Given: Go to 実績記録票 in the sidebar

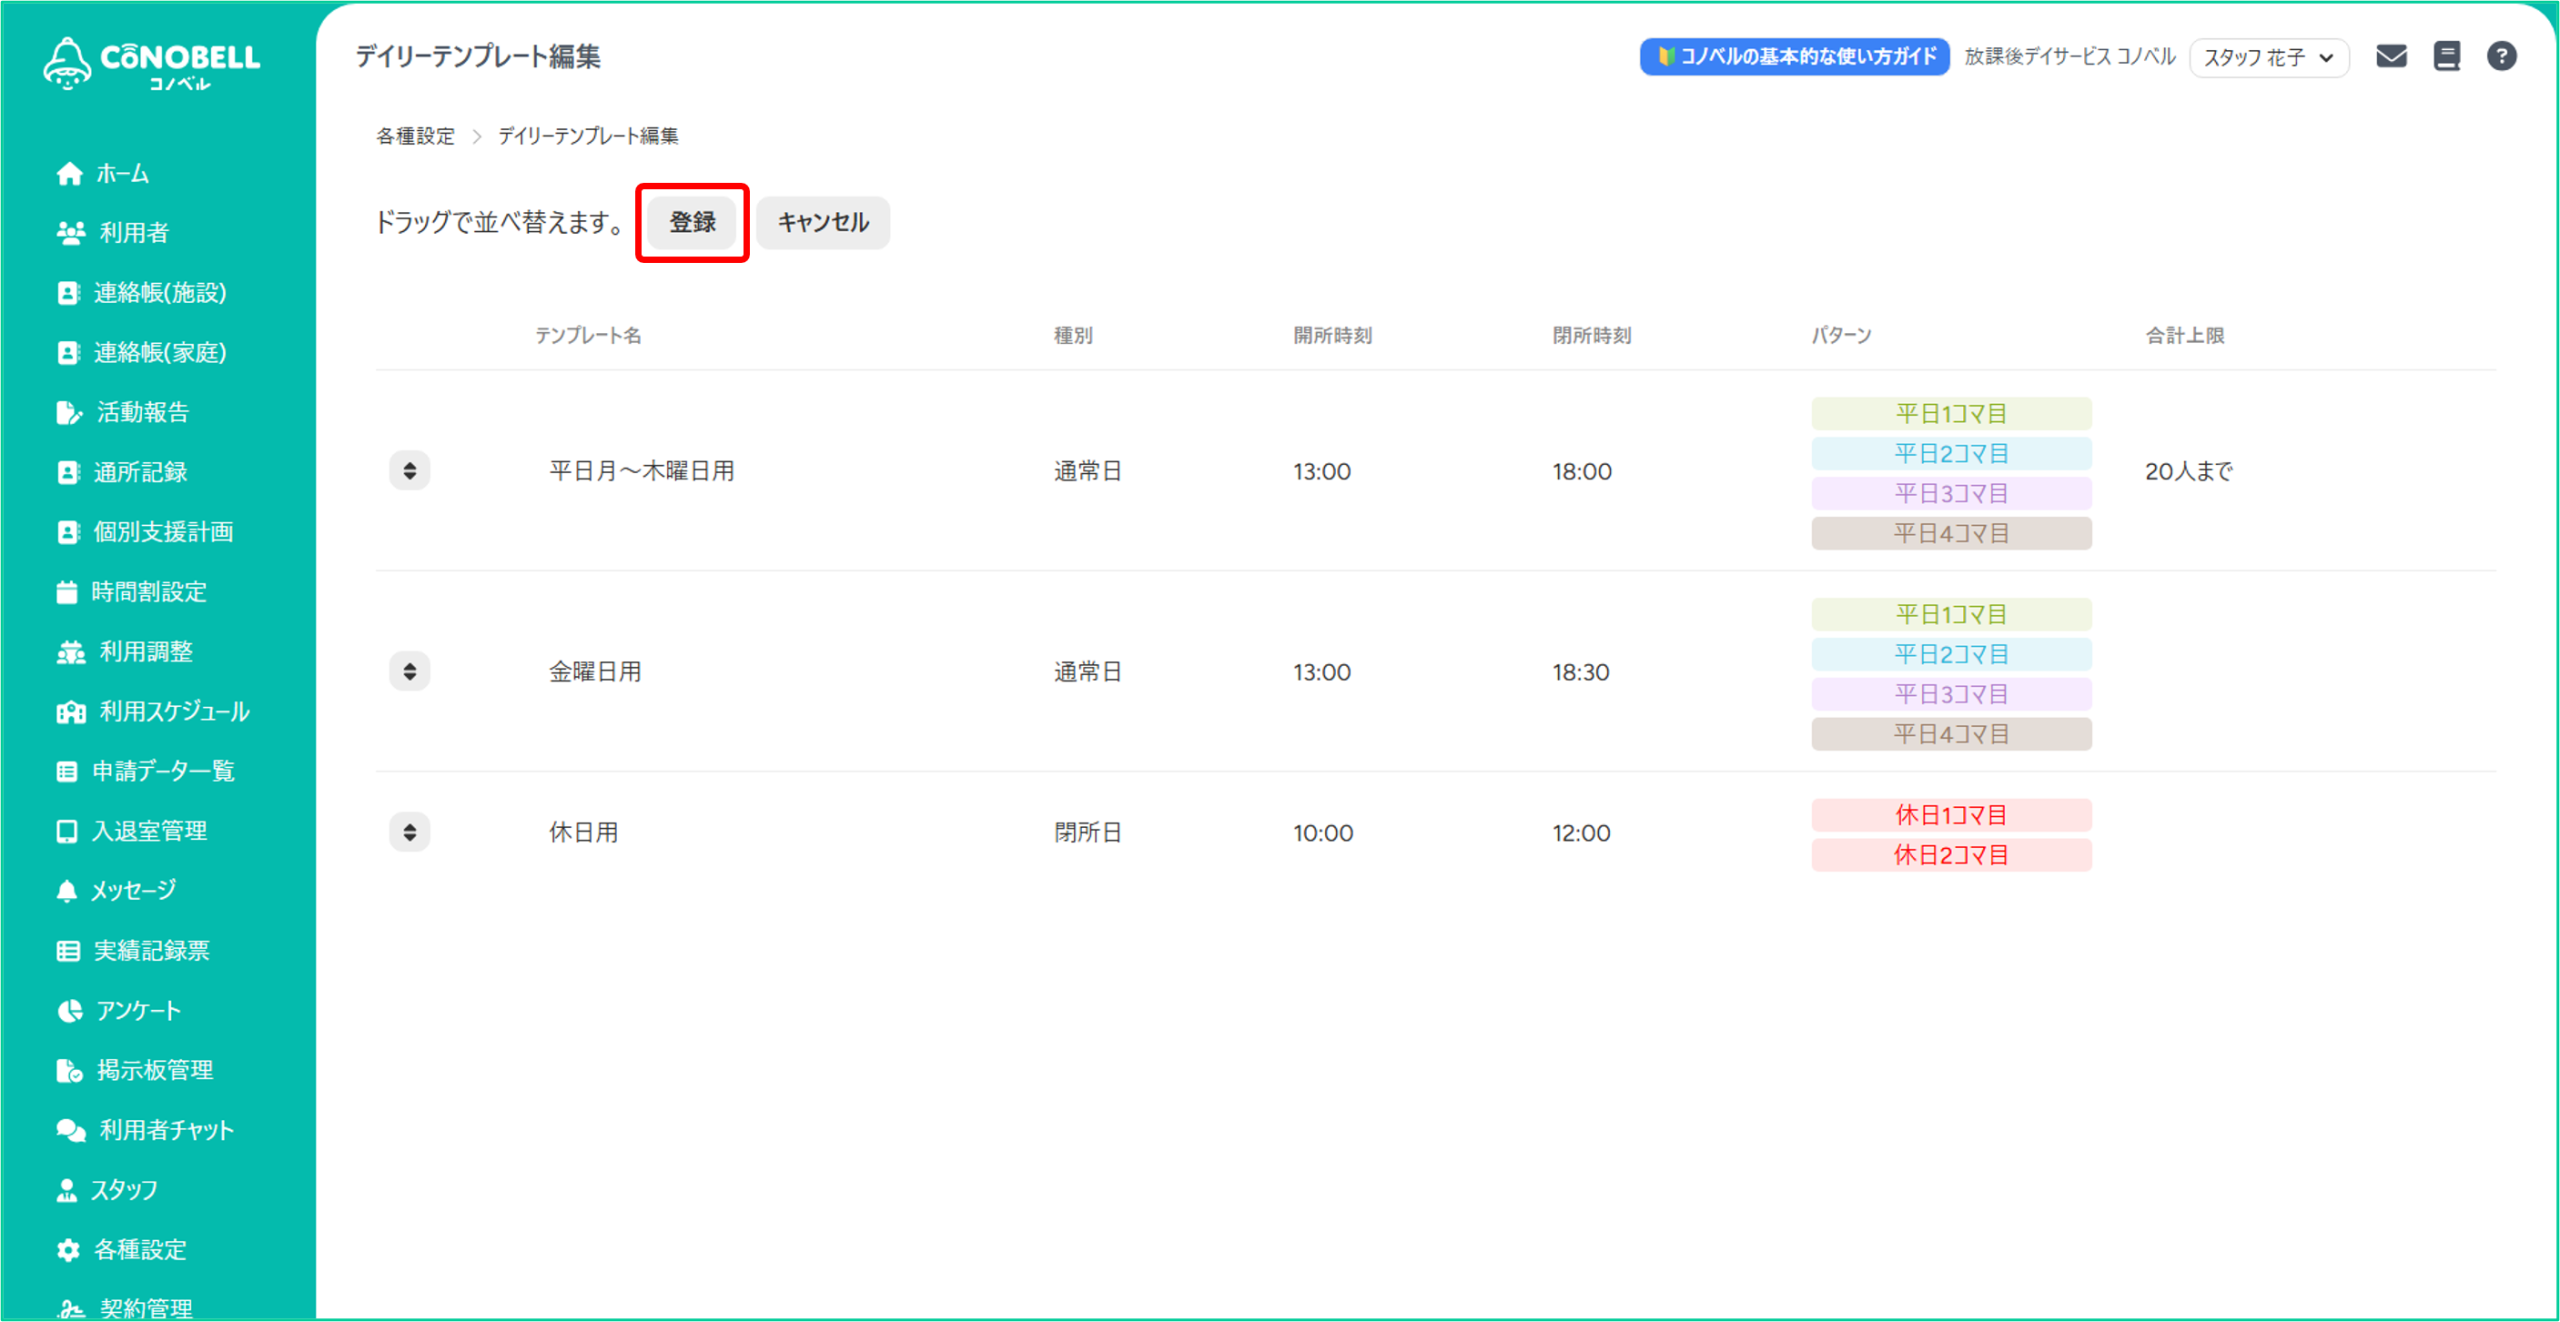Looking at the screenshot, I should (151, 950).
